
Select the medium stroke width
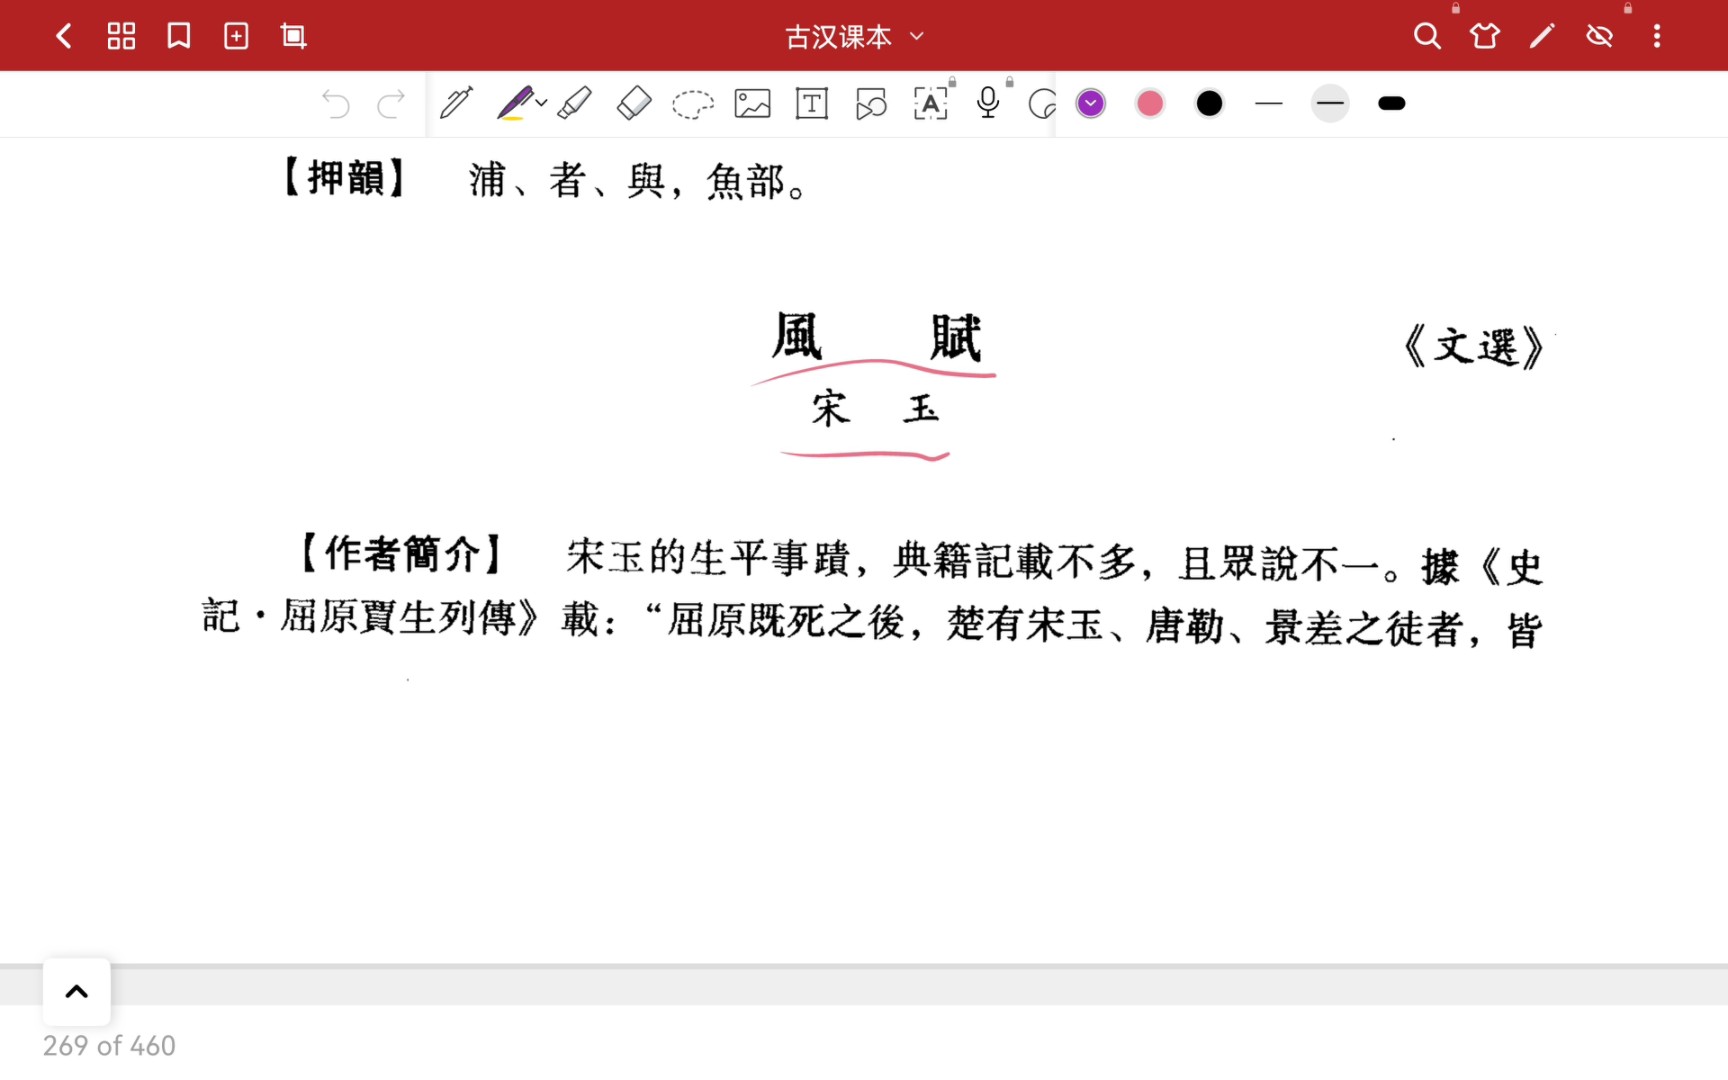click(1330, 104)
